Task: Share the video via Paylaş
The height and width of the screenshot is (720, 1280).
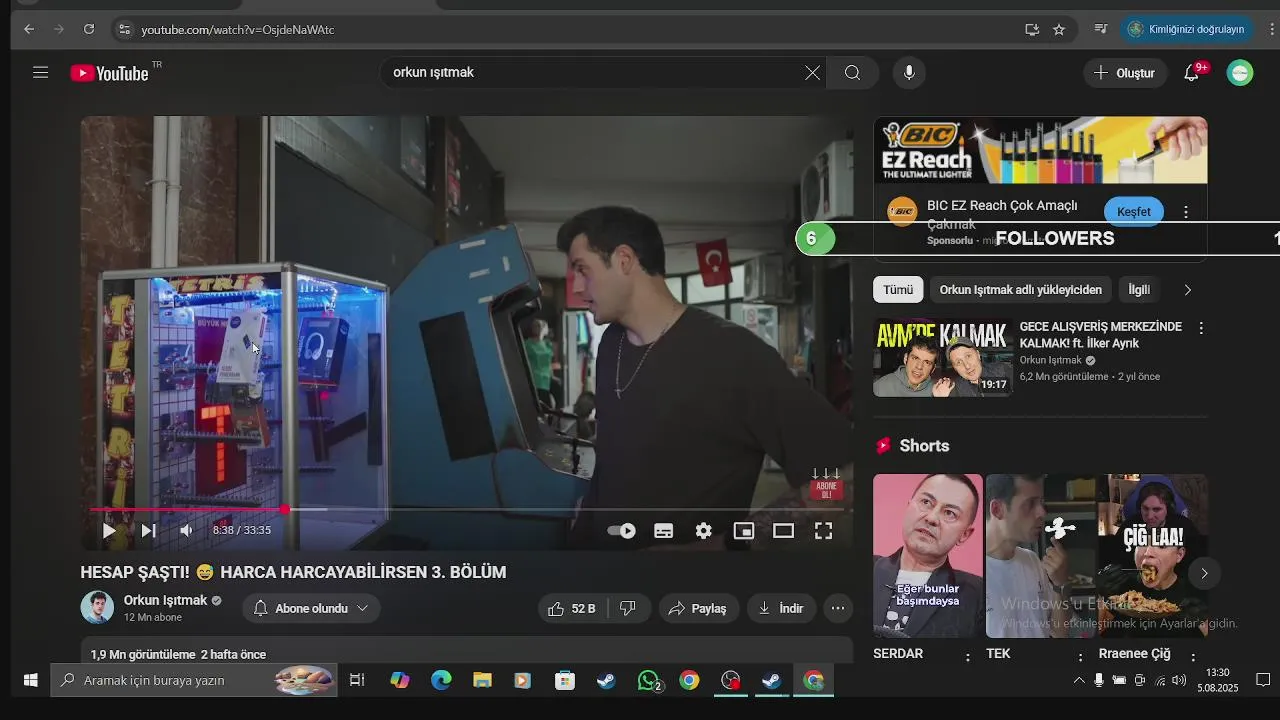Action: (x=698, y=608)
